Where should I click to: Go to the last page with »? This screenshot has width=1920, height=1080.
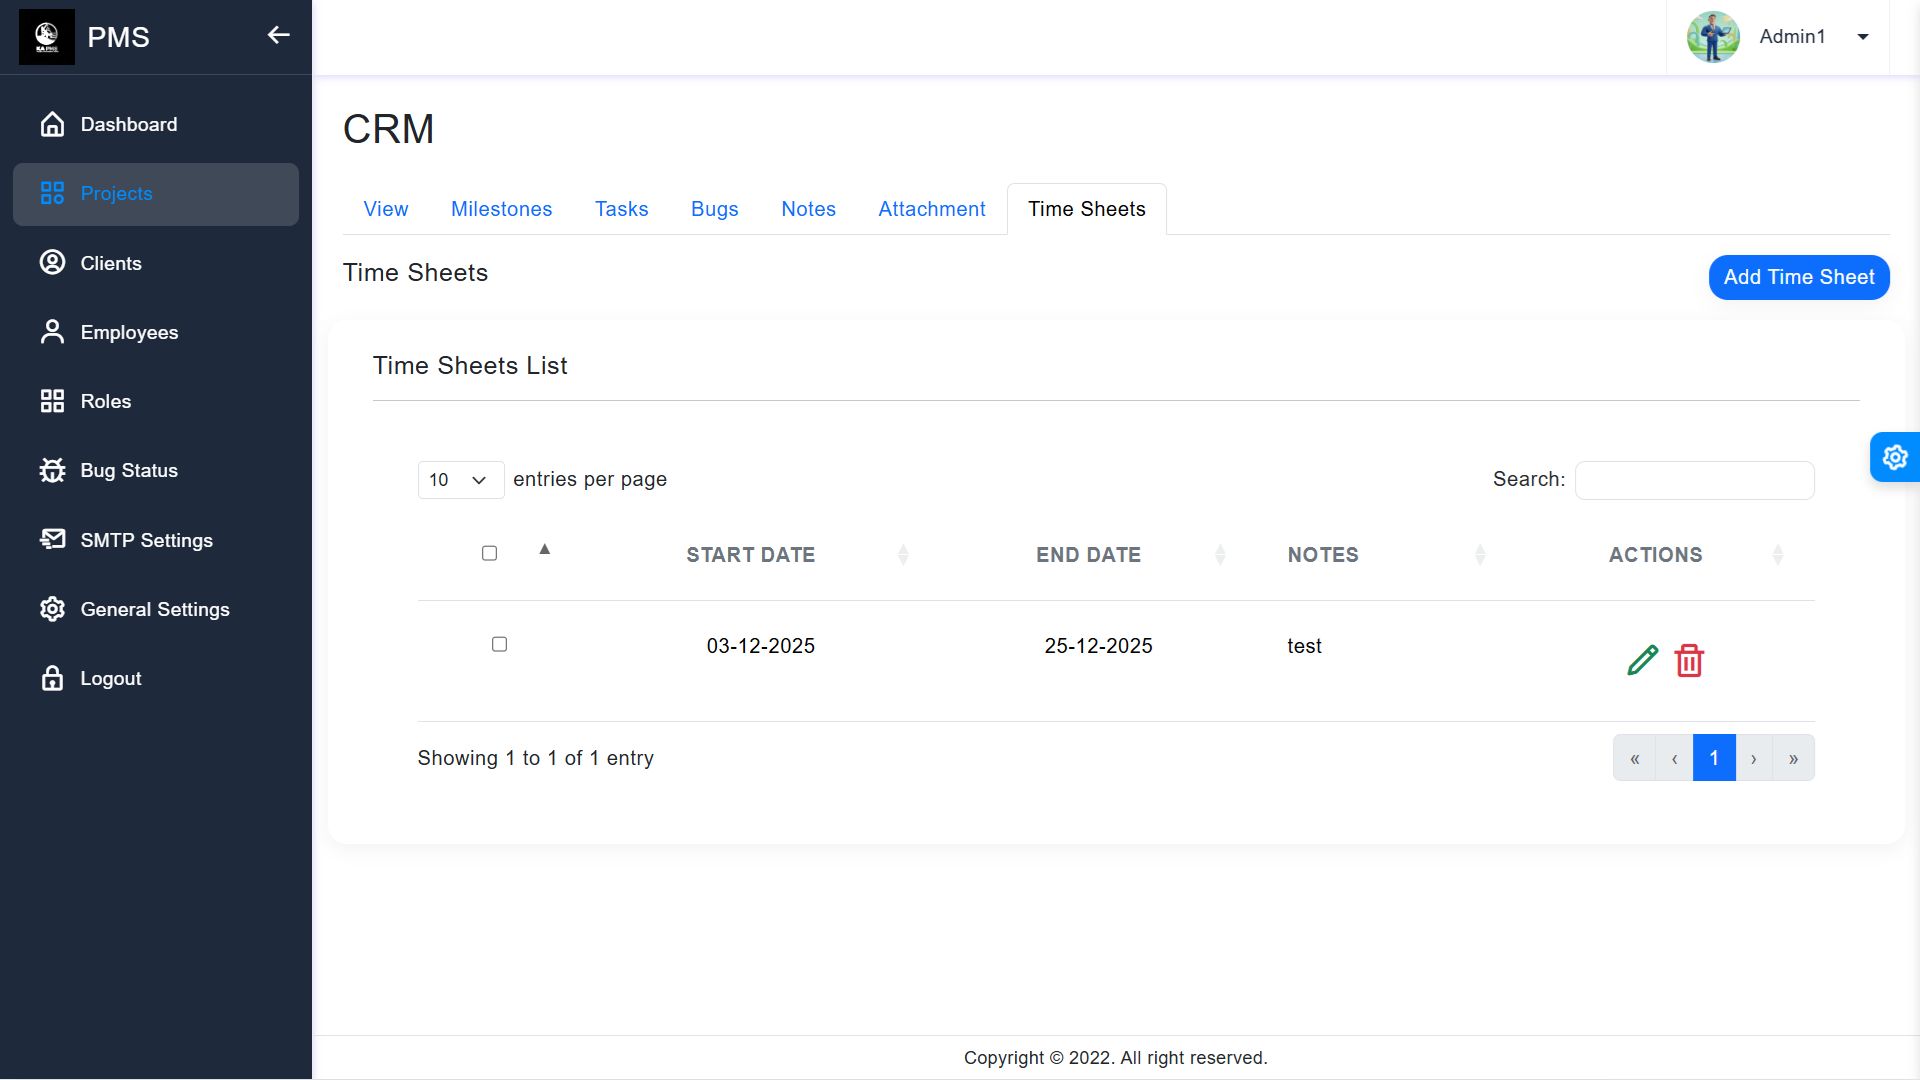pos(1793,758)
